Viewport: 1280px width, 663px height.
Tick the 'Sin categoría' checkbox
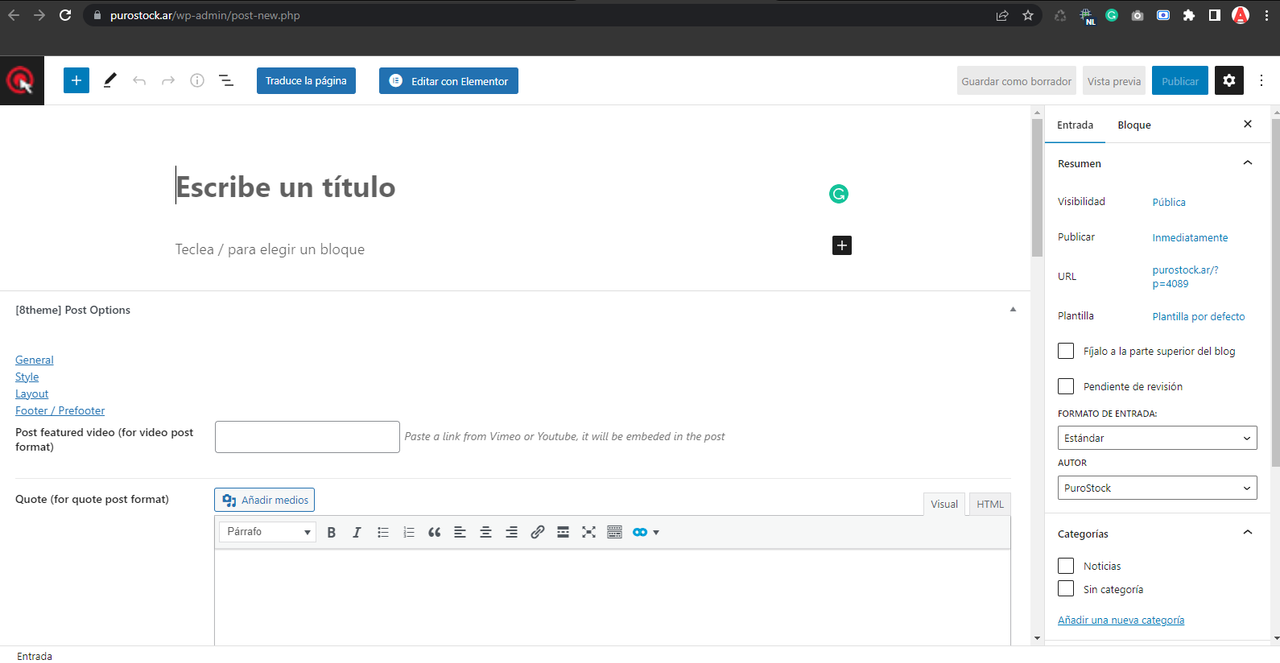coord(1066,589)
